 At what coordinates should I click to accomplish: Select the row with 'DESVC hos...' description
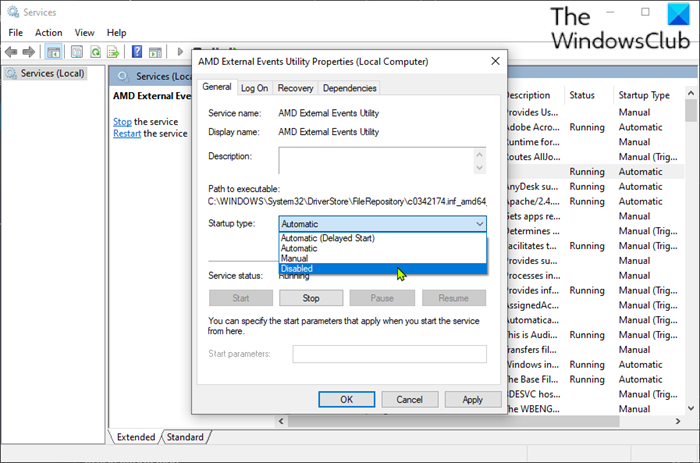tap(596, 394)
